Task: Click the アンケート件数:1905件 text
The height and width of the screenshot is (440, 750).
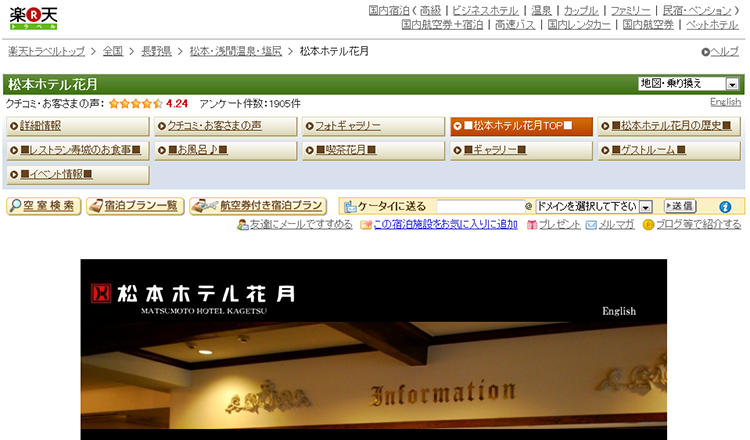Action: tap(250, 103)
